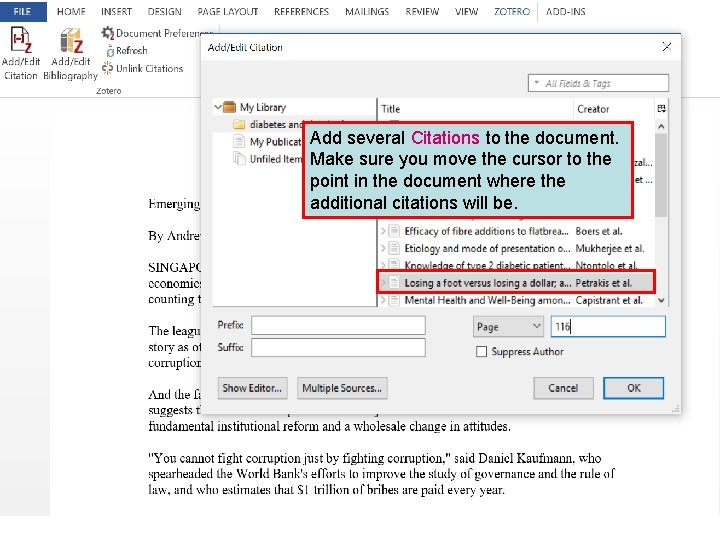Select the My Library folder icon
The width and height of the screenshot is (720, 540).
(x=229, y=107)
